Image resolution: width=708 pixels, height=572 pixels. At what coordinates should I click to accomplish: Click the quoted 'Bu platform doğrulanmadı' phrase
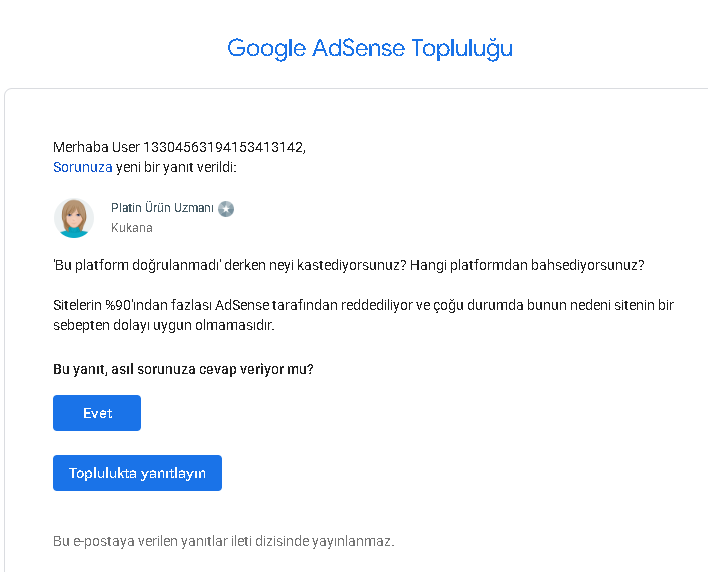[137, 265]
